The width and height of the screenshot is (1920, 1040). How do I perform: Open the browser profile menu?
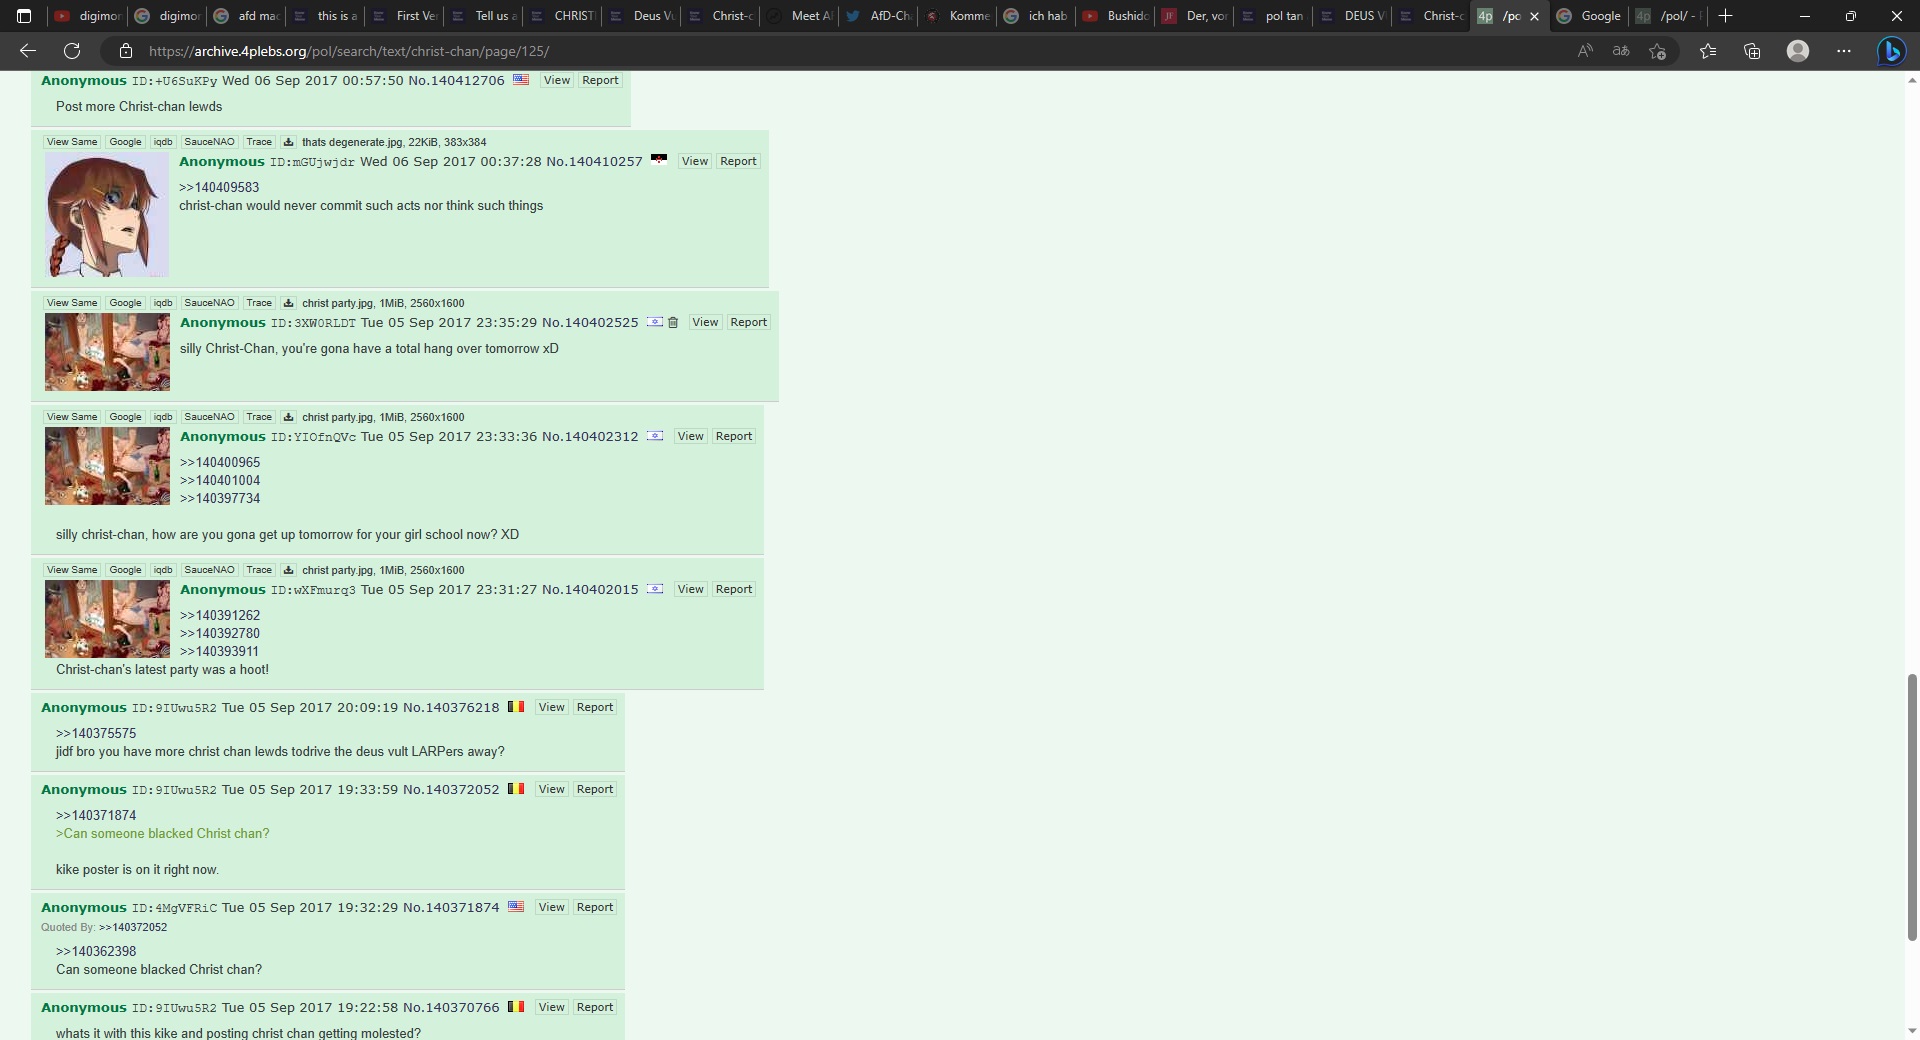pos(1798,51)
